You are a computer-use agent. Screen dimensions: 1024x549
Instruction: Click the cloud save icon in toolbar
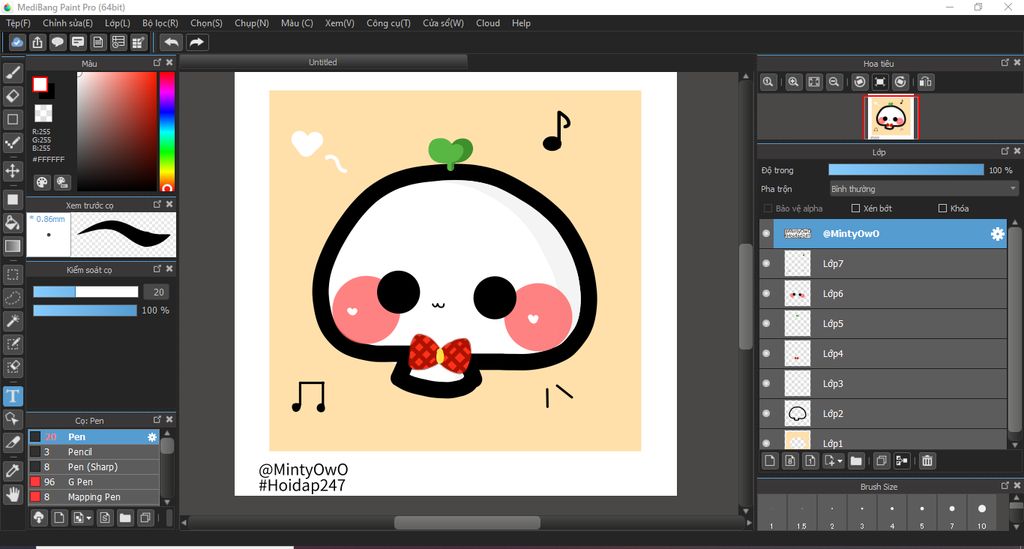pyautogui.click(x=17, y=42)
